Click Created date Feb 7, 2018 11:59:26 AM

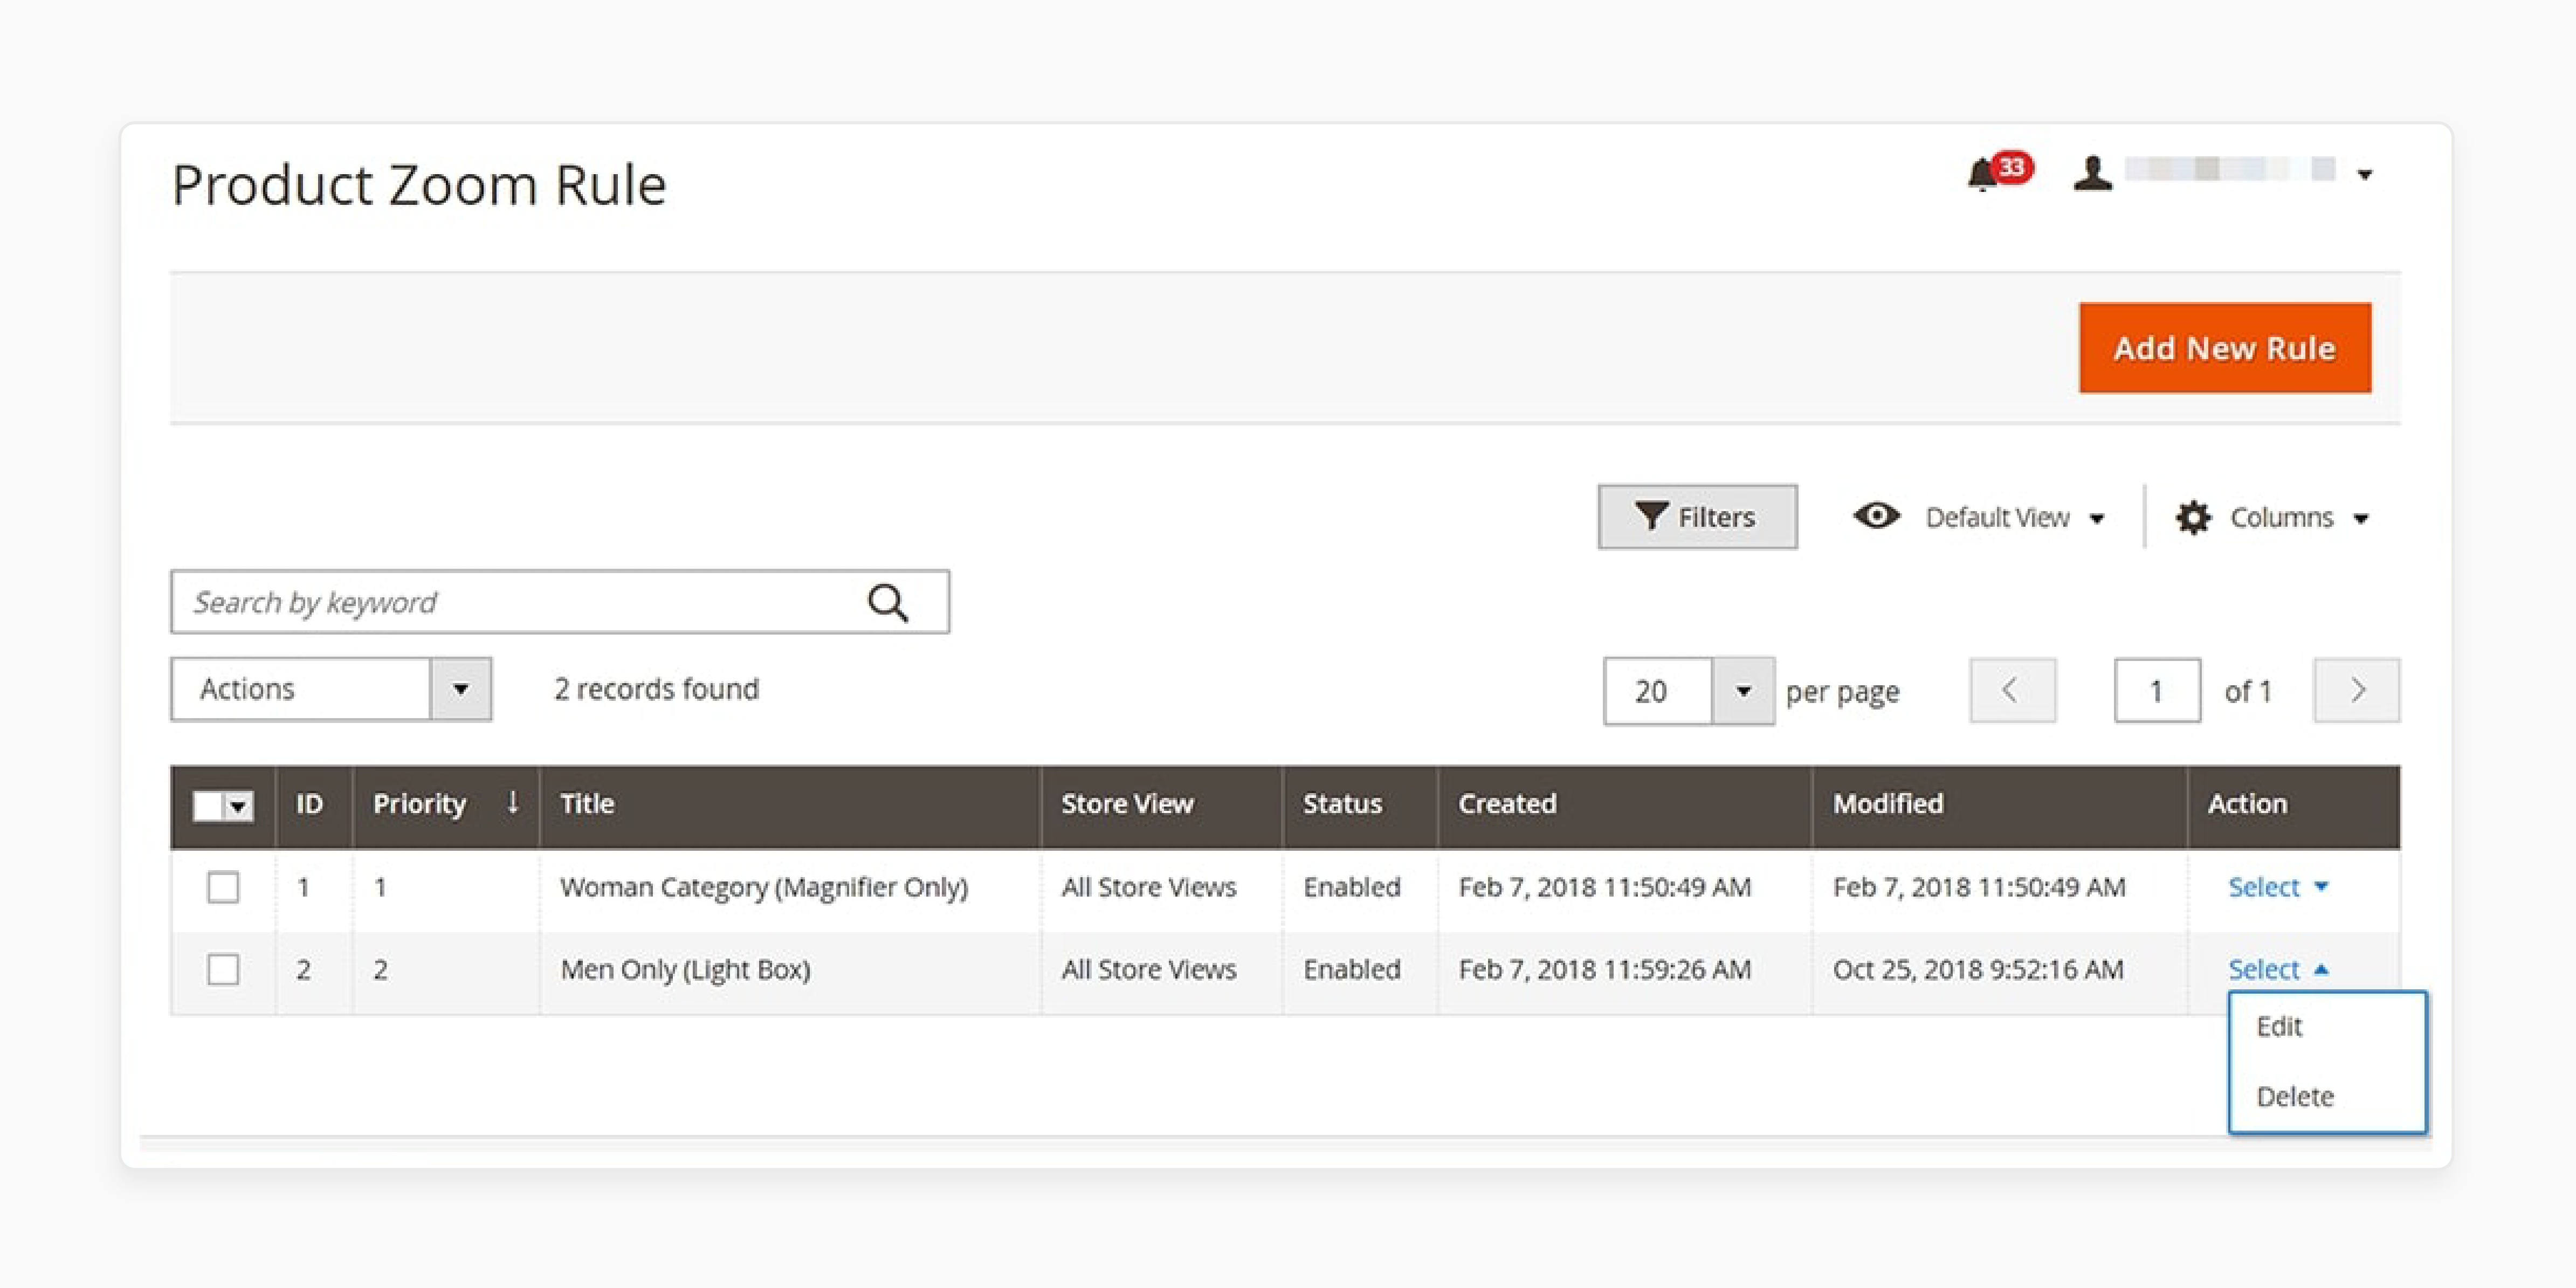[1605, 969]
